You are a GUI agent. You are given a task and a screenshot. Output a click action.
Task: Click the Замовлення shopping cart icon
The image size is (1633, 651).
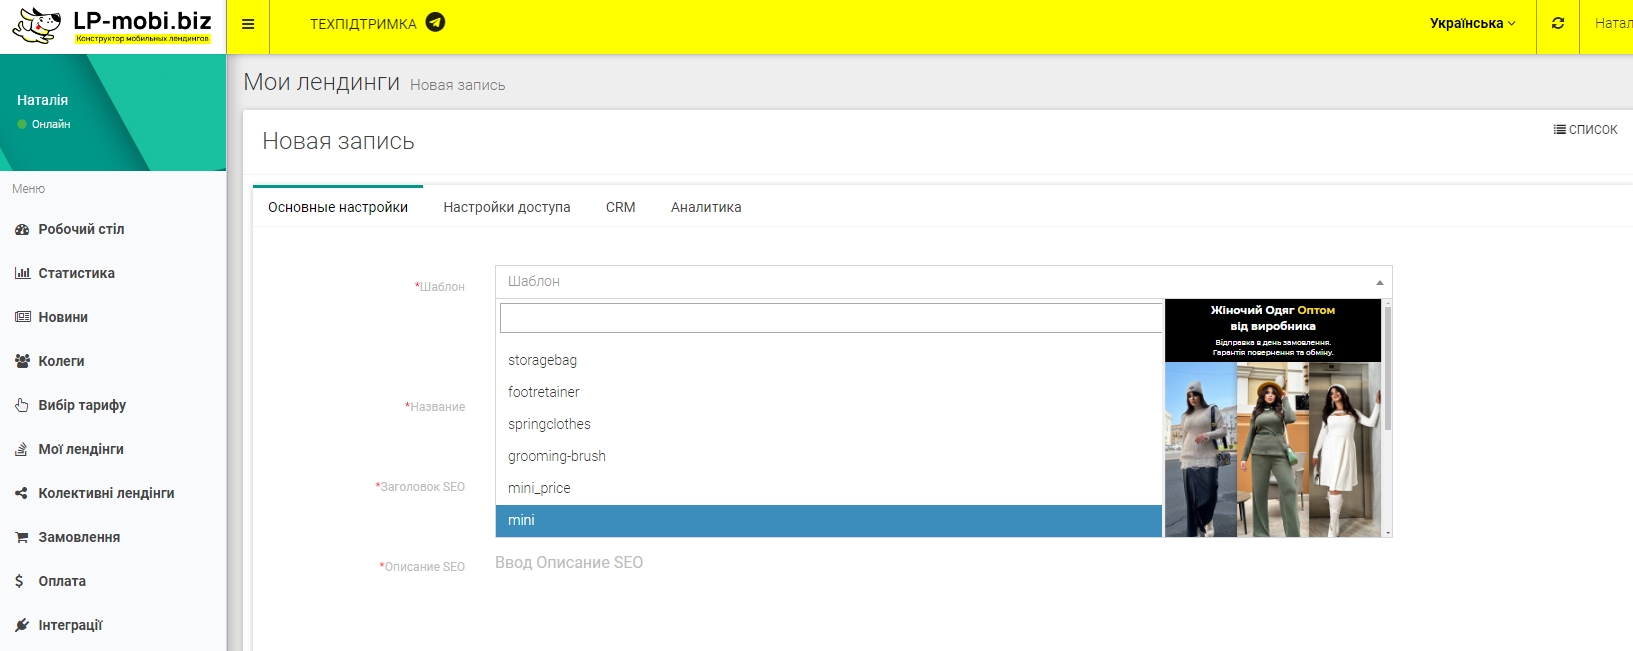[22, 537]
